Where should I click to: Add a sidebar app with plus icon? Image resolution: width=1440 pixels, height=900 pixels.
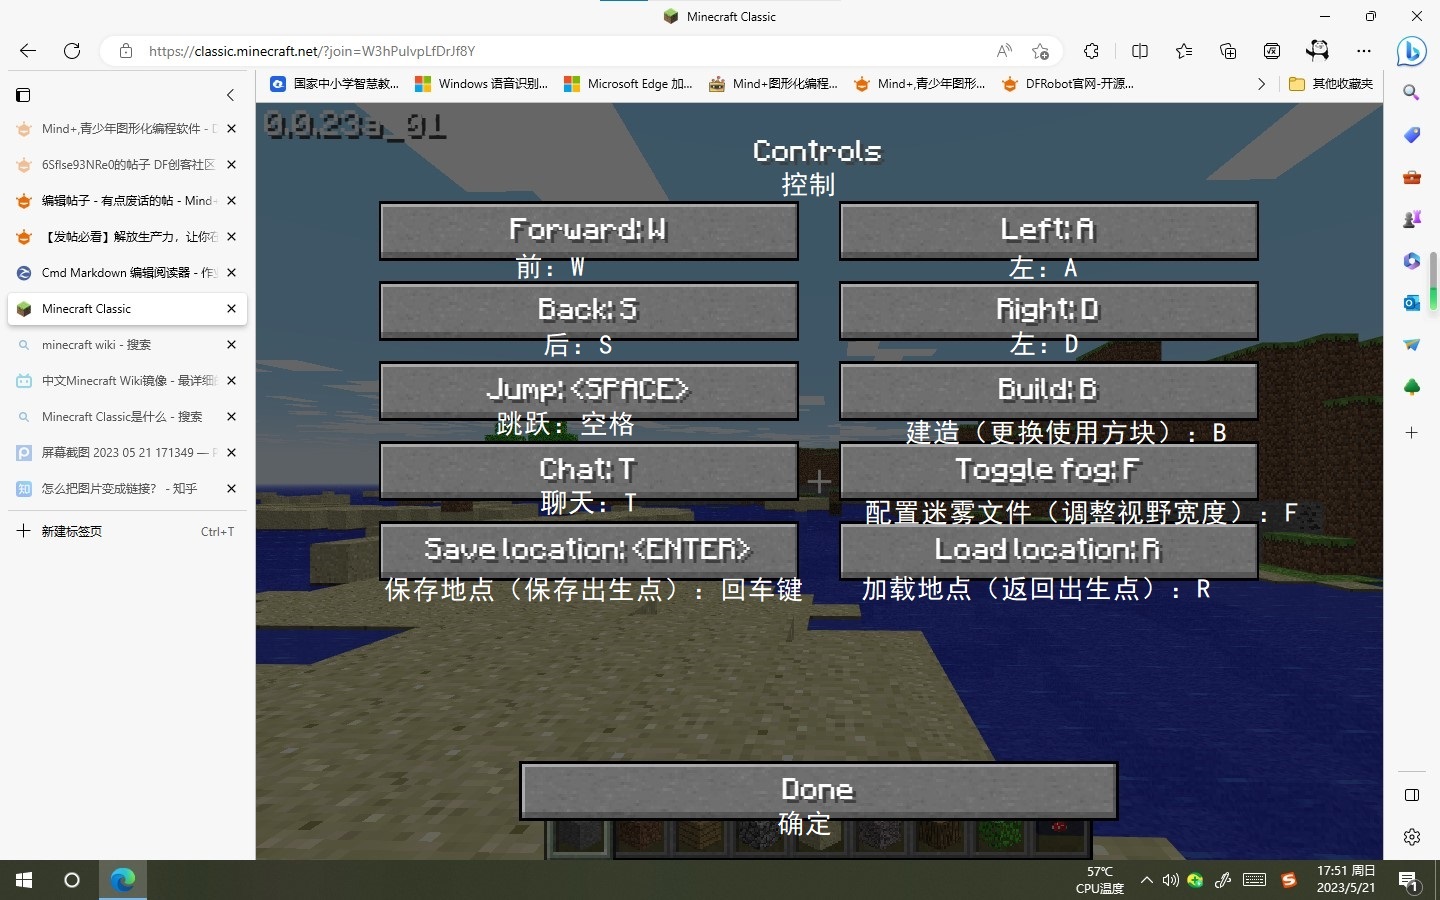pyautogui.click(x=1411, y=433)
